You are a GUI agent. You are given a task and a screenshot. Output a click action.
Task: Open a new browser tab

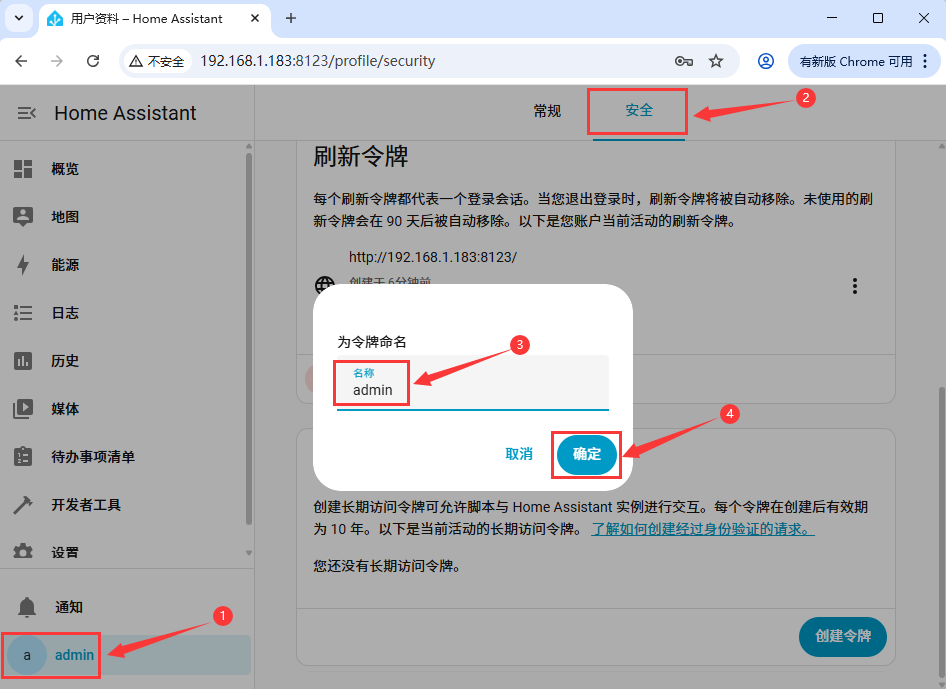[x=291, y=18]
